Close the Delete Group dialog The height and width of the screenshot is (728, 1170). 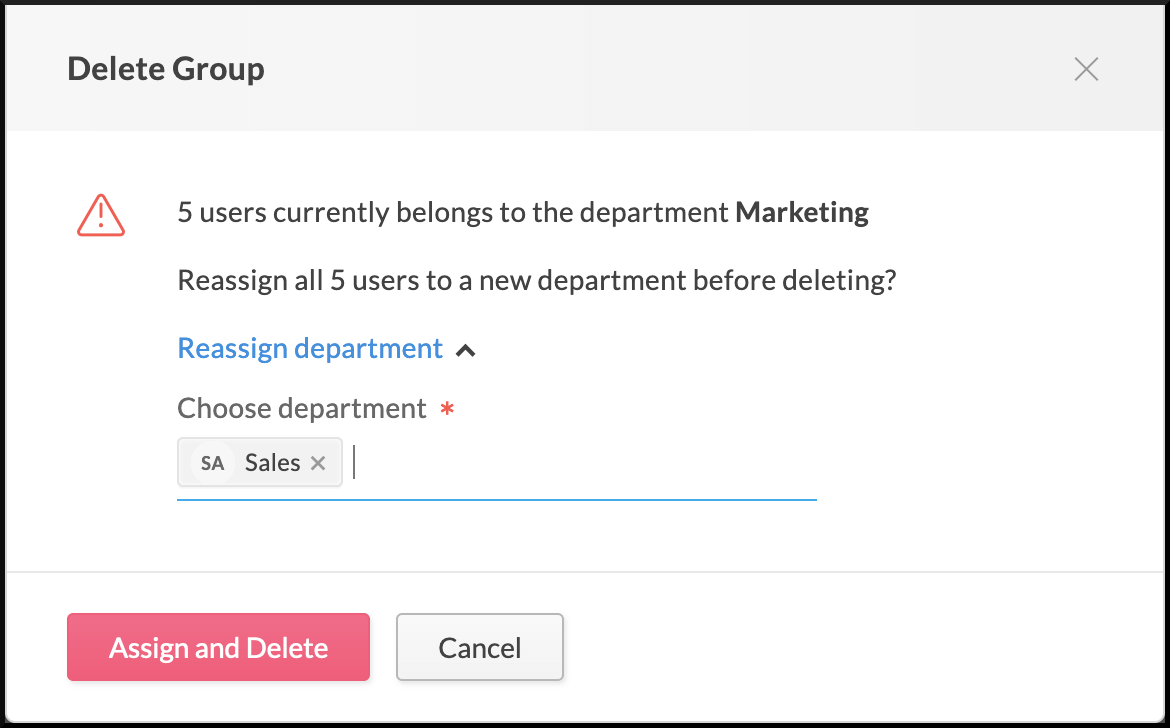coord(1086,69)
